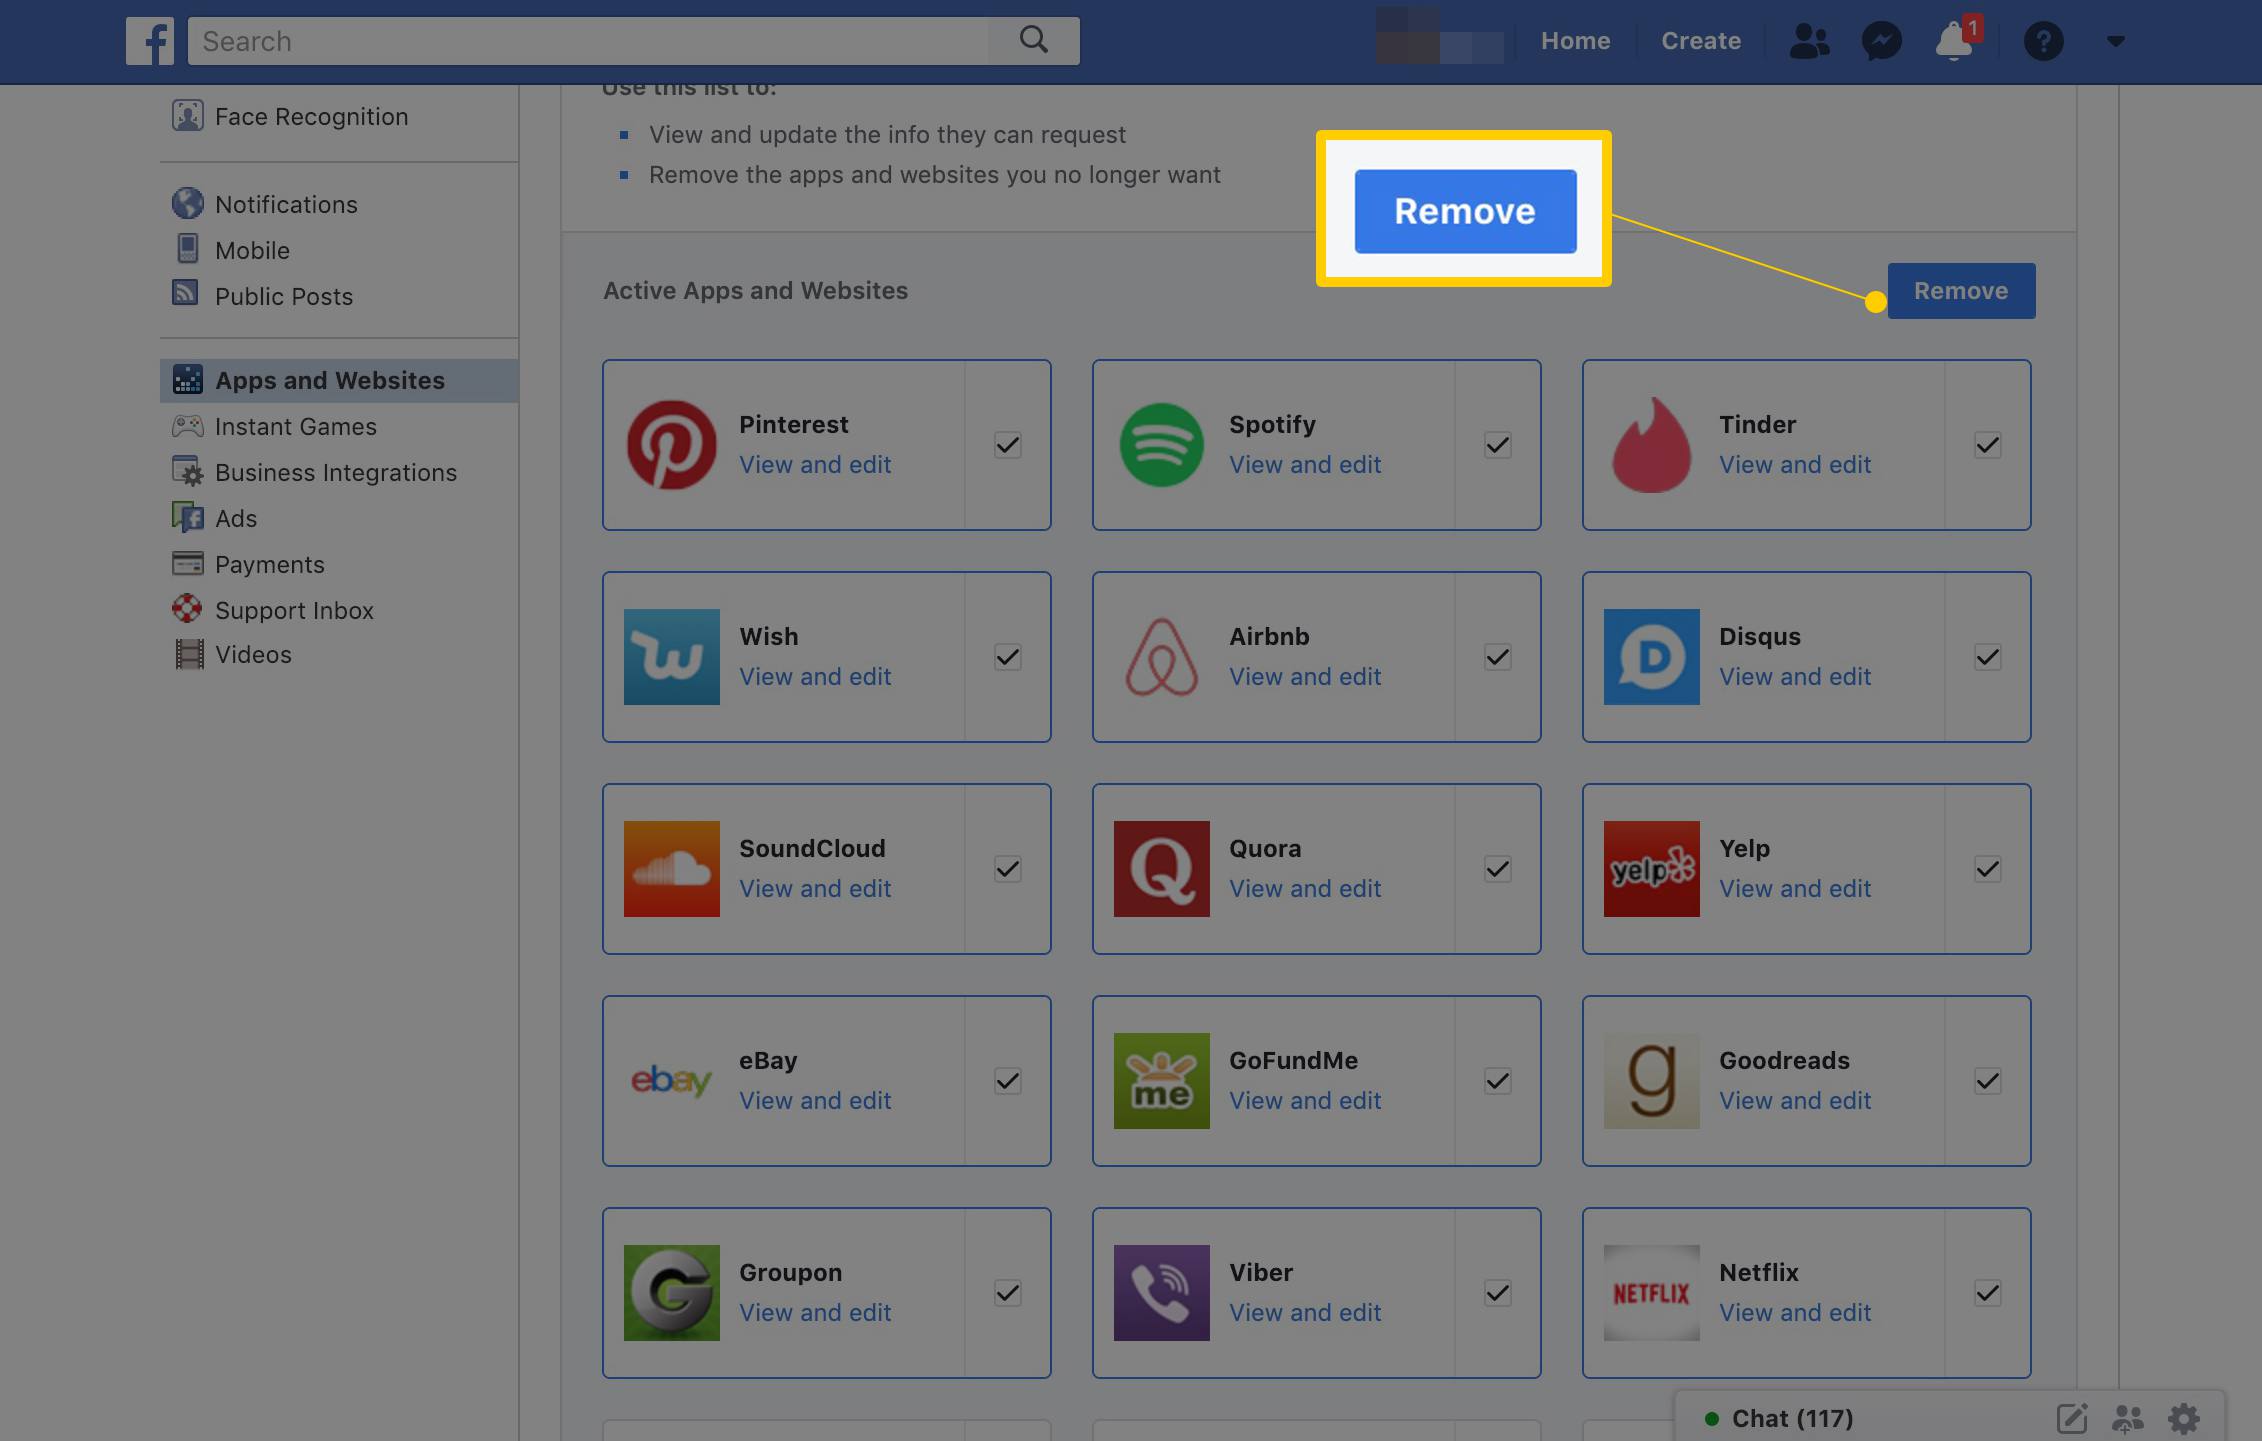Viewport: 2262px width, 1441px height.
Task: Uncheck the Quora checkbox
Action: 1498,869
